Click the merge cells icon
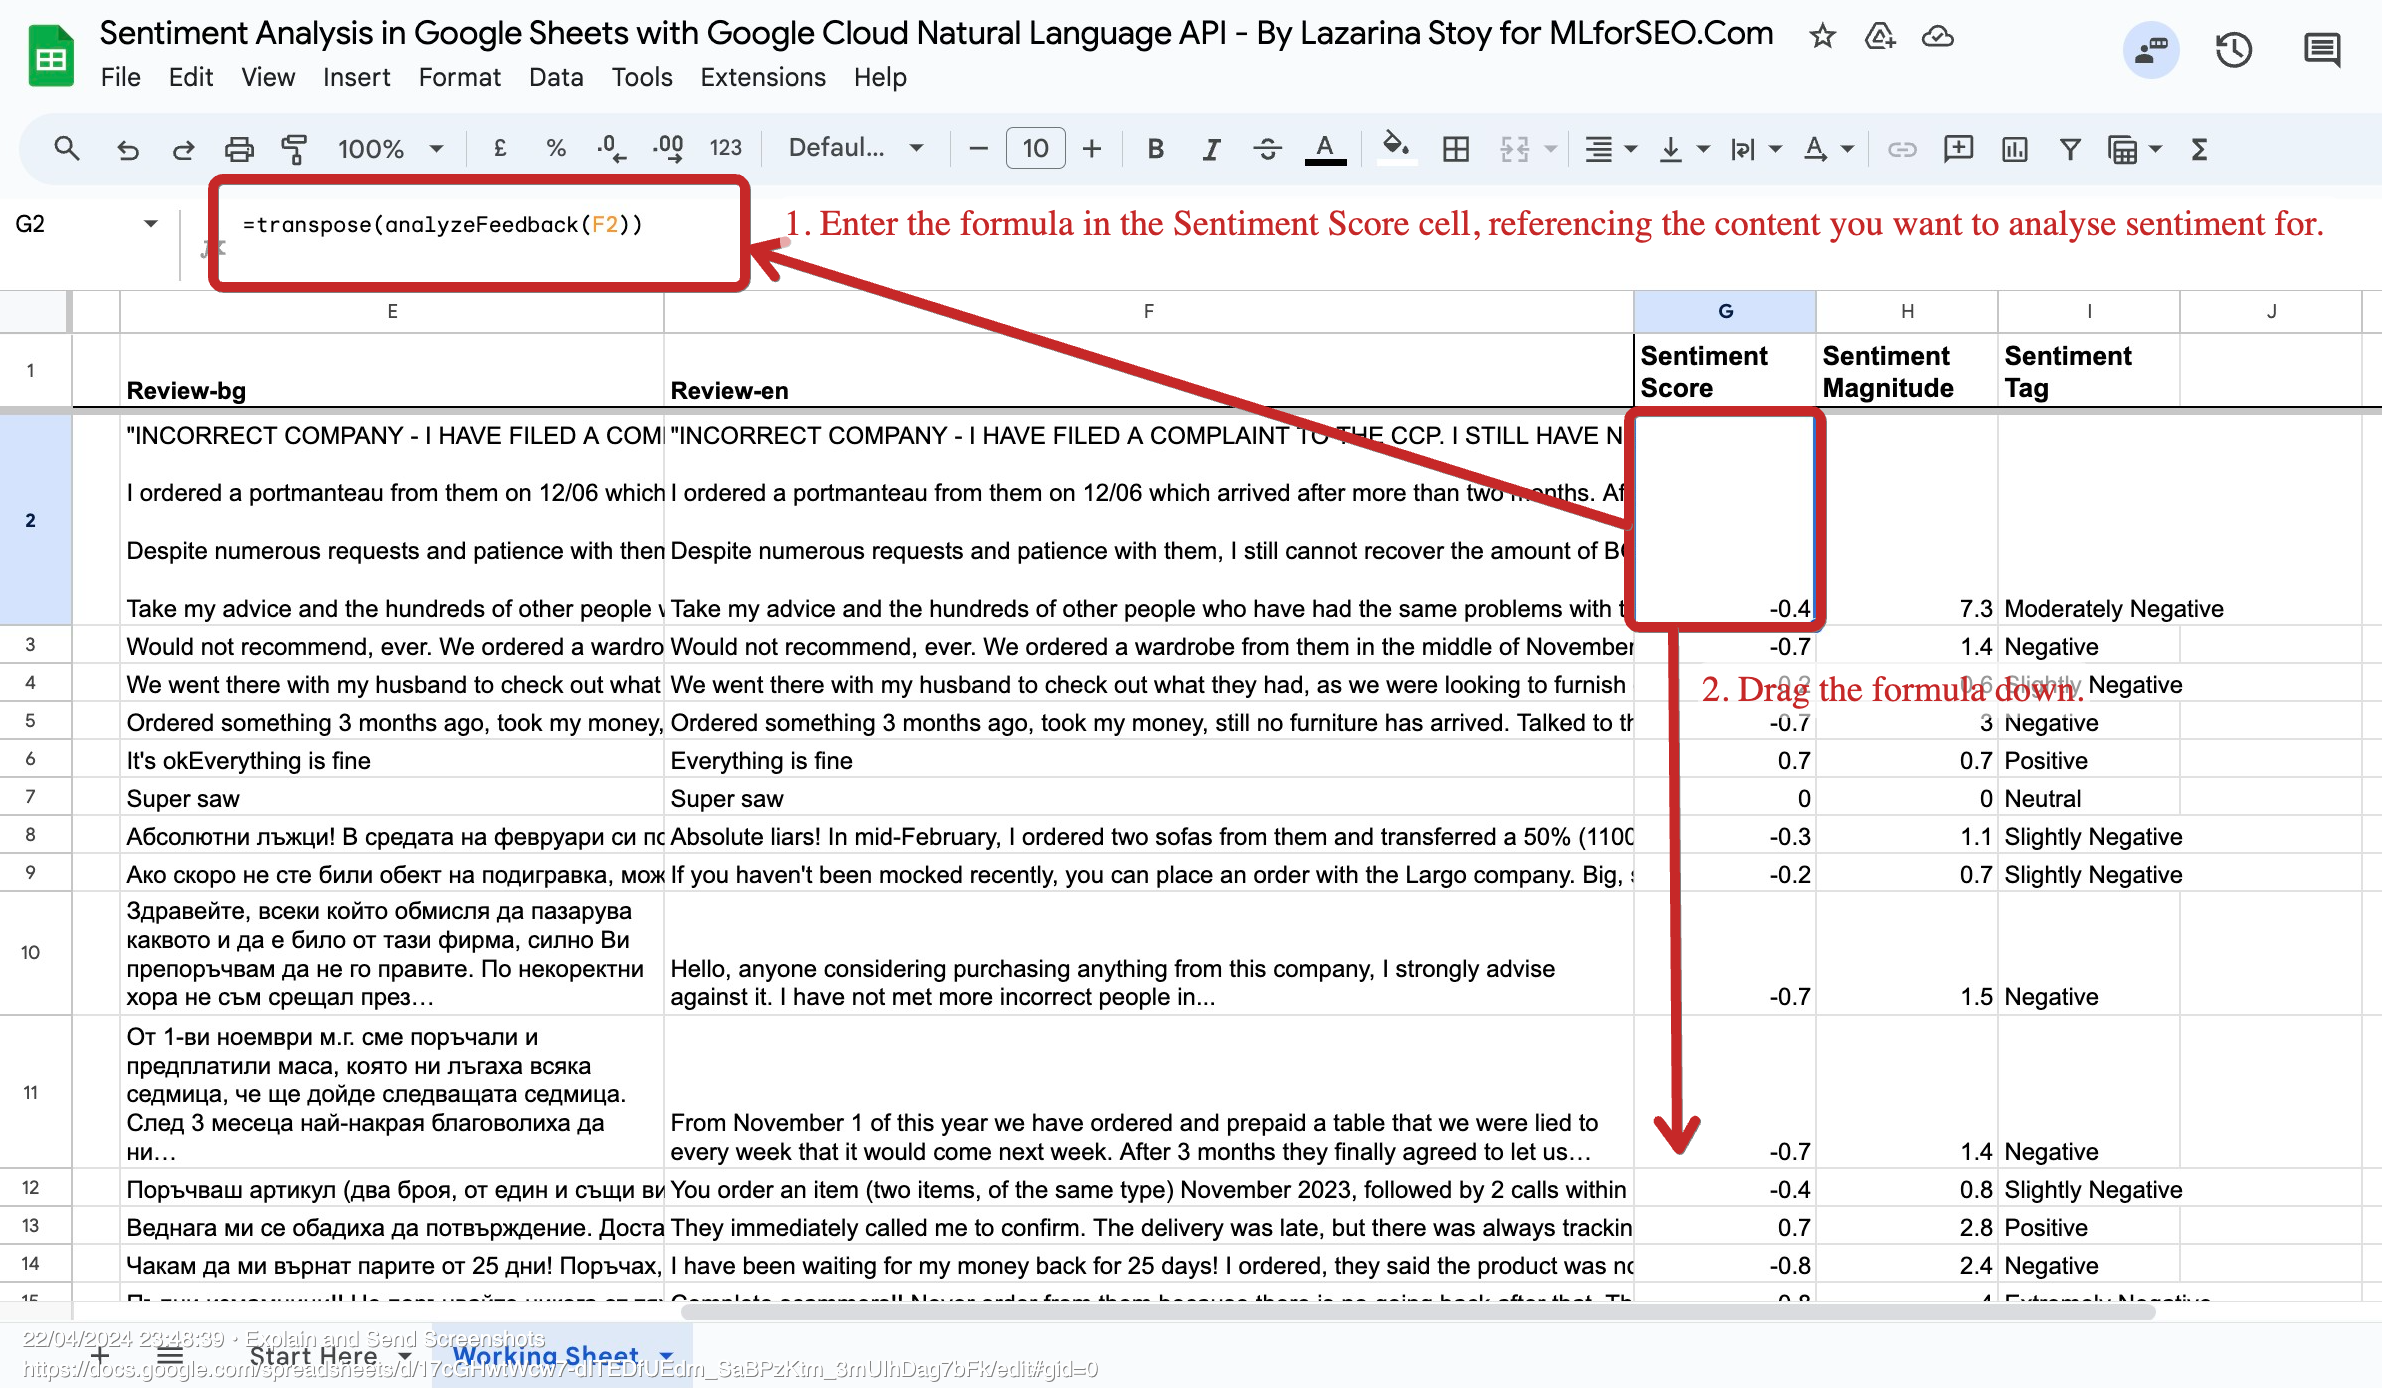The width and height of the screenshot is (2382, 1388). (1515, 149)
